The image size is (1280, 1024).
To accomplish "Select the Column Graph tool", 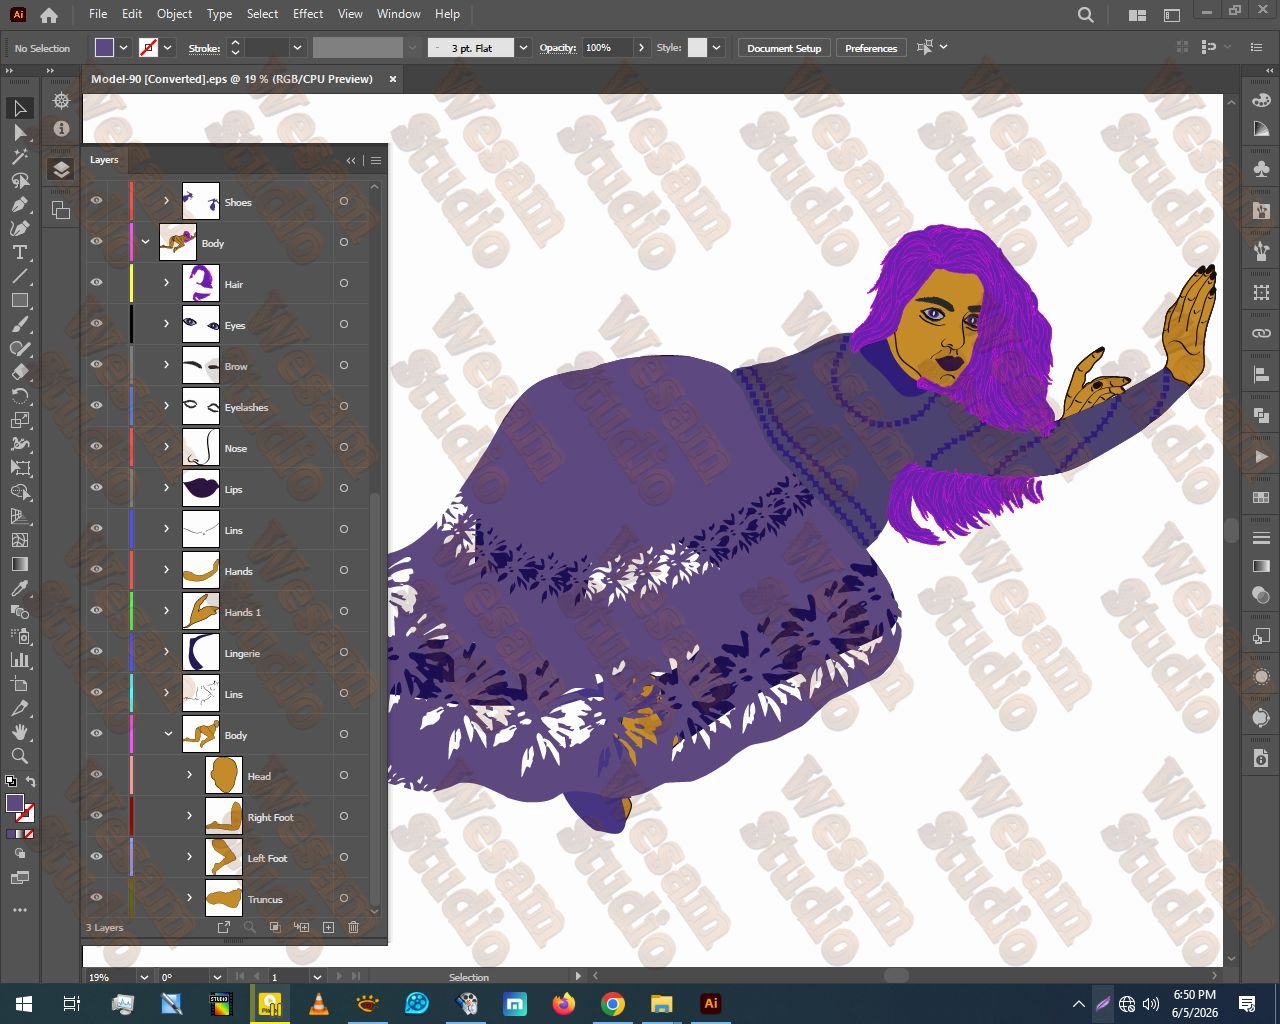I will pyautogui.click(x=19, y=660).
